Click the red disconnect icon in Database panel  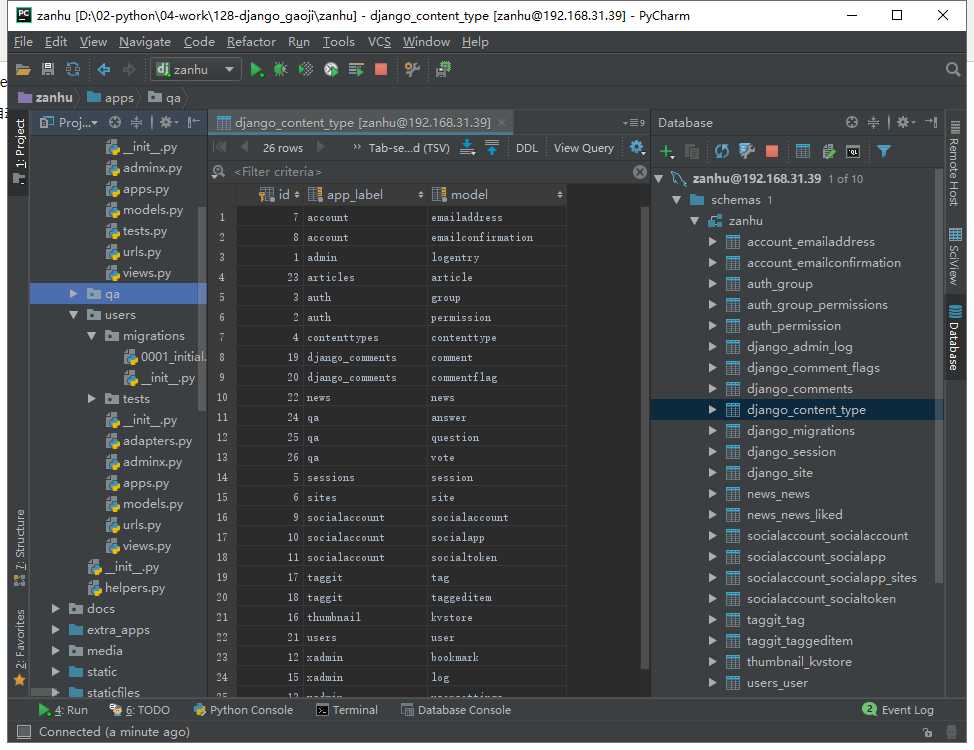772,151
